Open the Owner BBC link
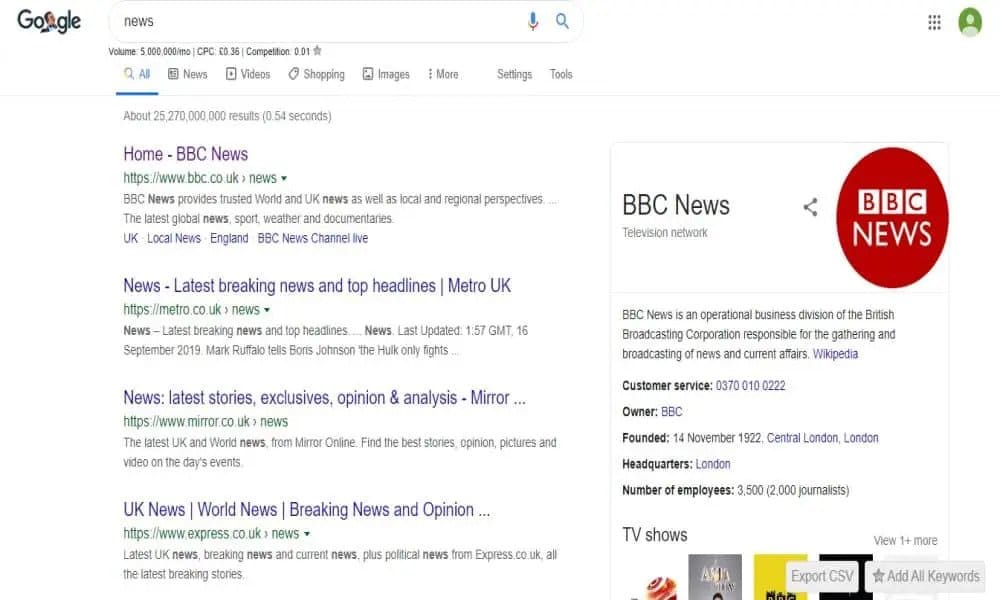This screenshot has height=600, width=1000. (672, 412)
